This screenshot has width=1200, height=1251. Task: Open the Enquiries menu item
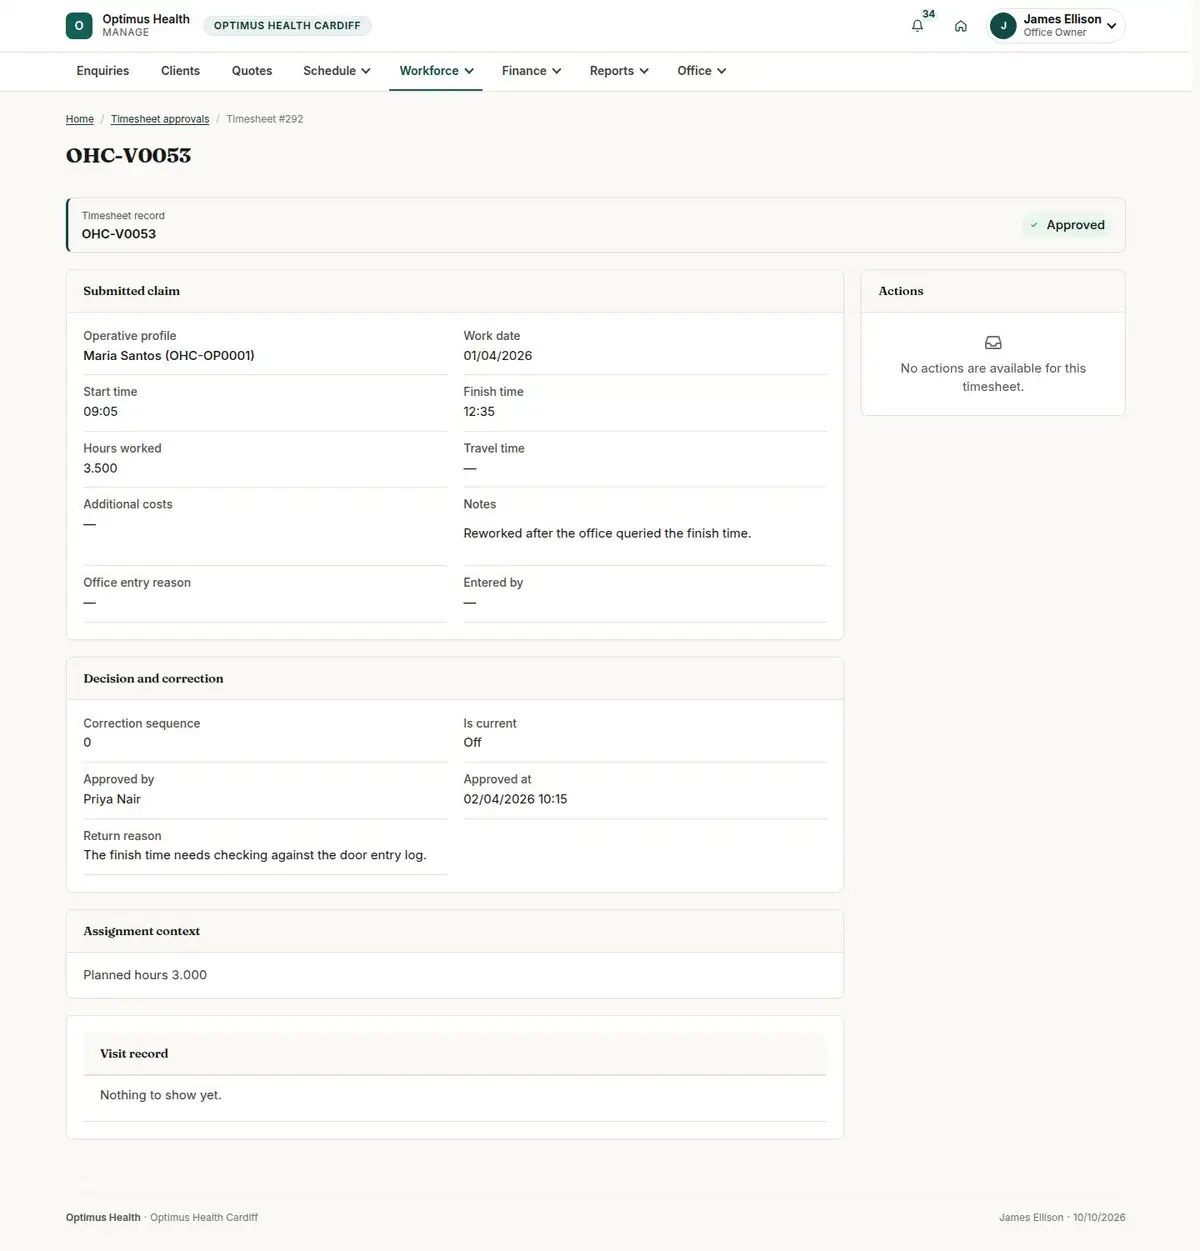click(x=103, y=71)
